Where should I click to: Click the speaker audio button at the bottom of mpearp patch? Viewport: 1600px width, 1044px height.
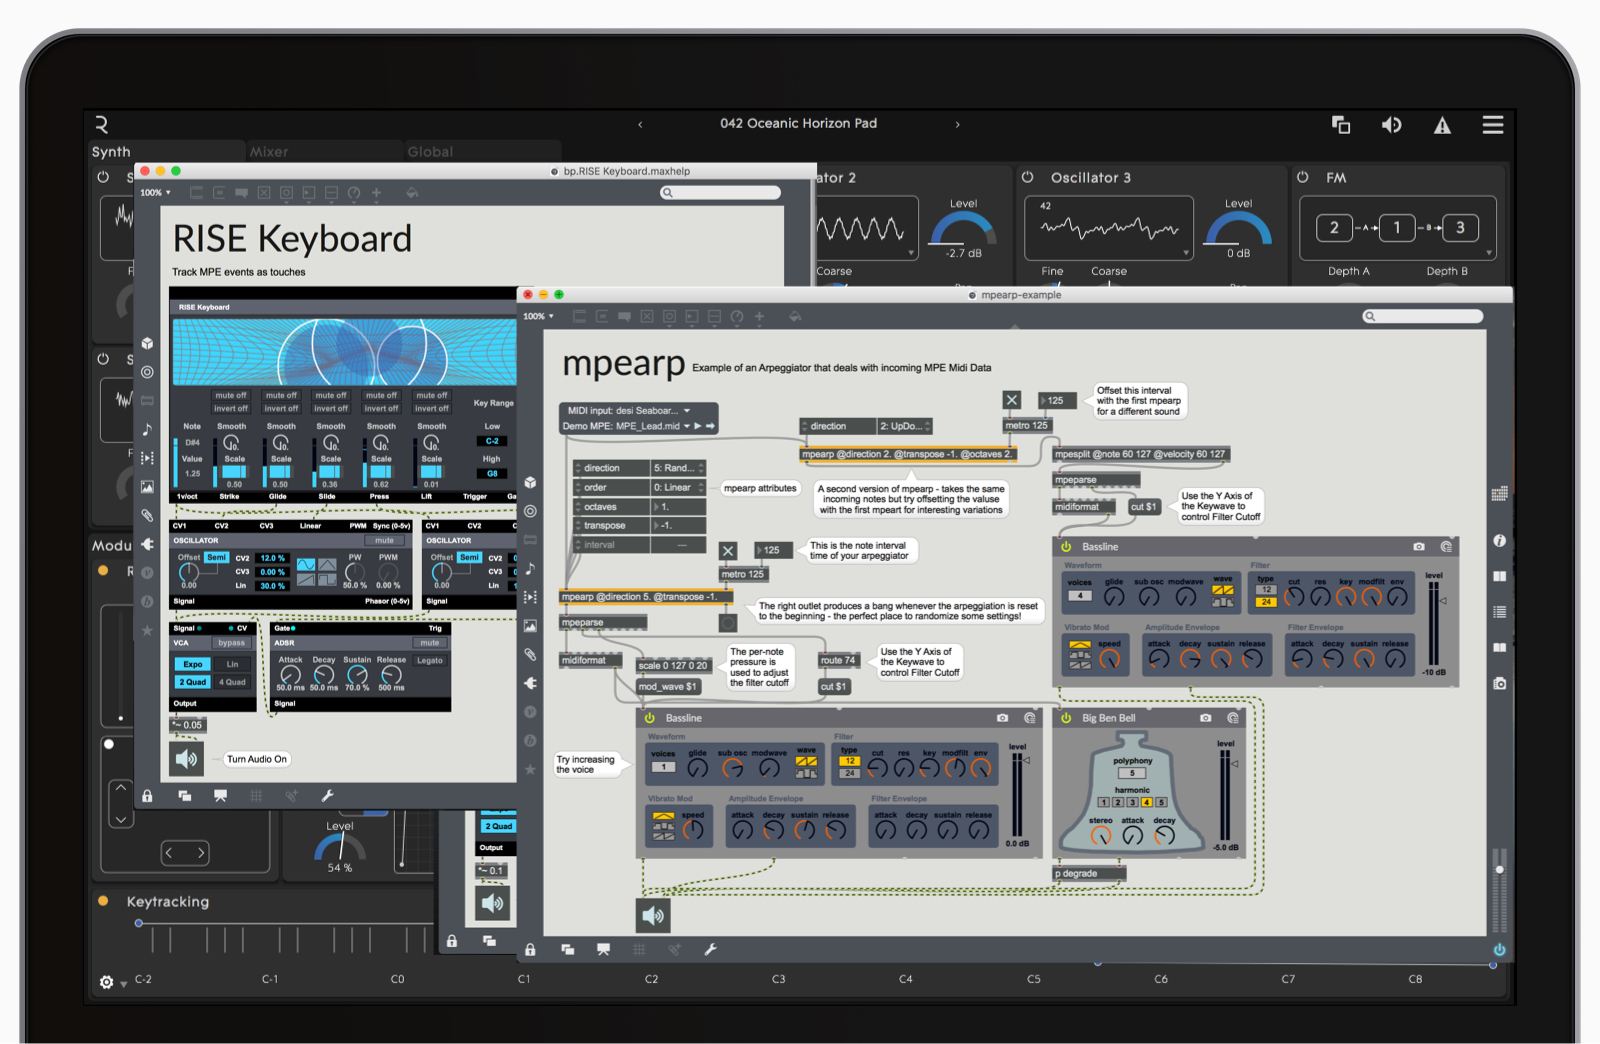(653, 915)
